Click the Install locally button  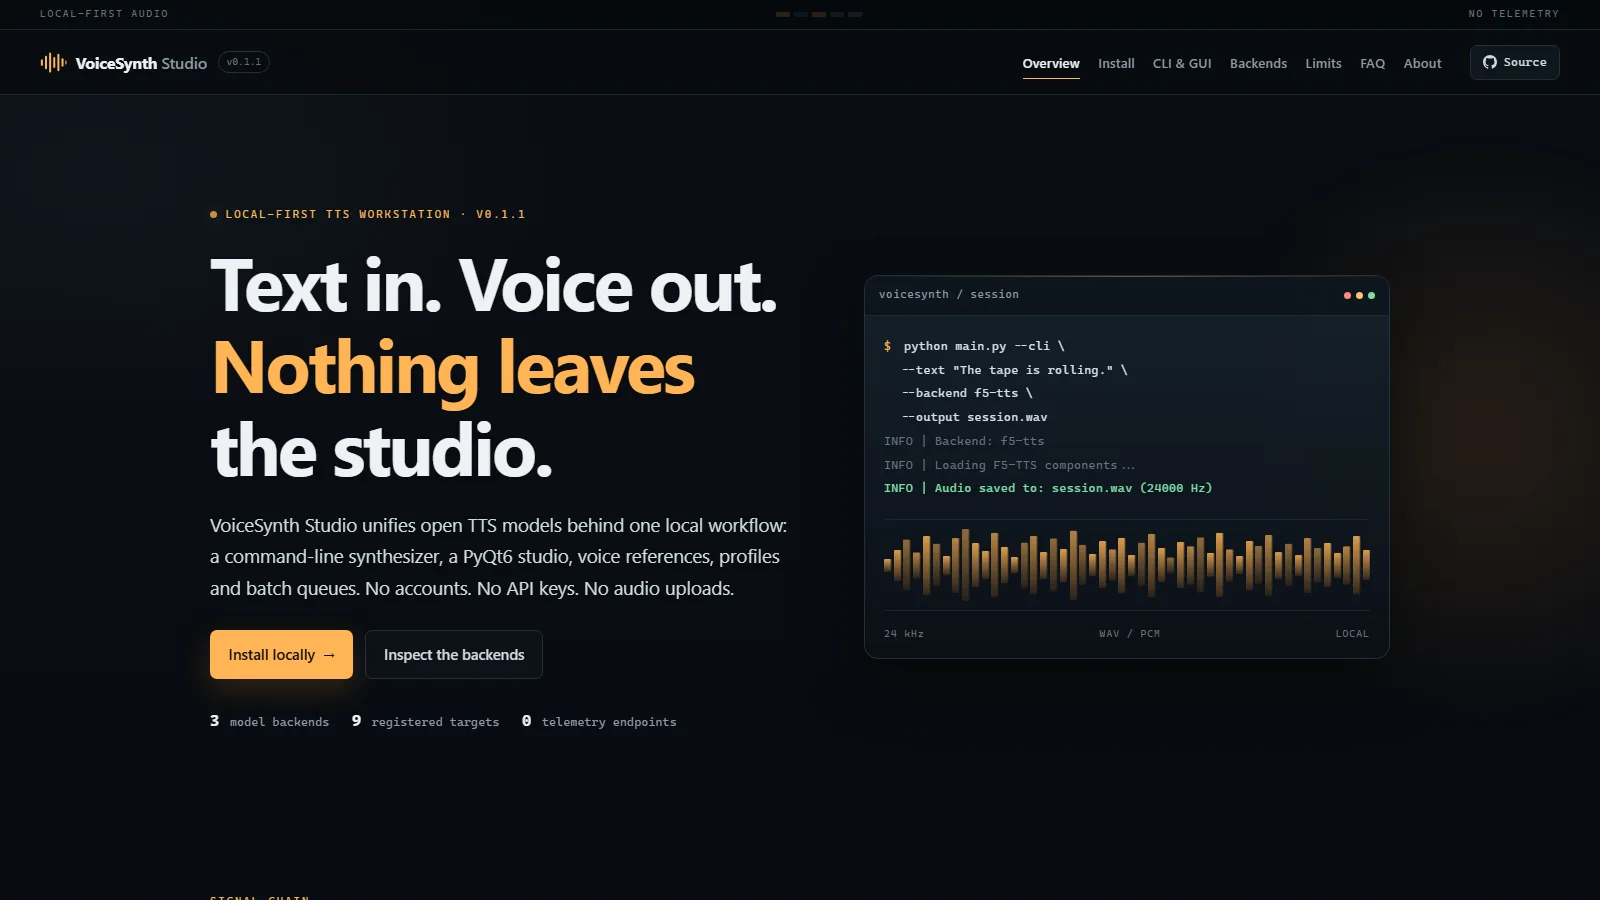click(281, 655)
